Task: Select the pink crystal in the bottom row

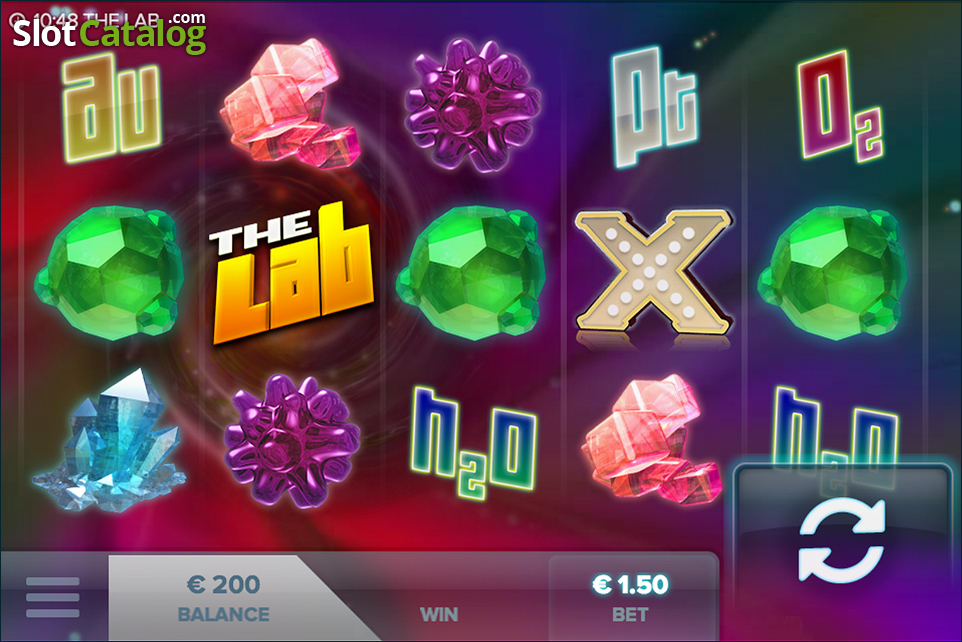Action: tap(652, 439)
